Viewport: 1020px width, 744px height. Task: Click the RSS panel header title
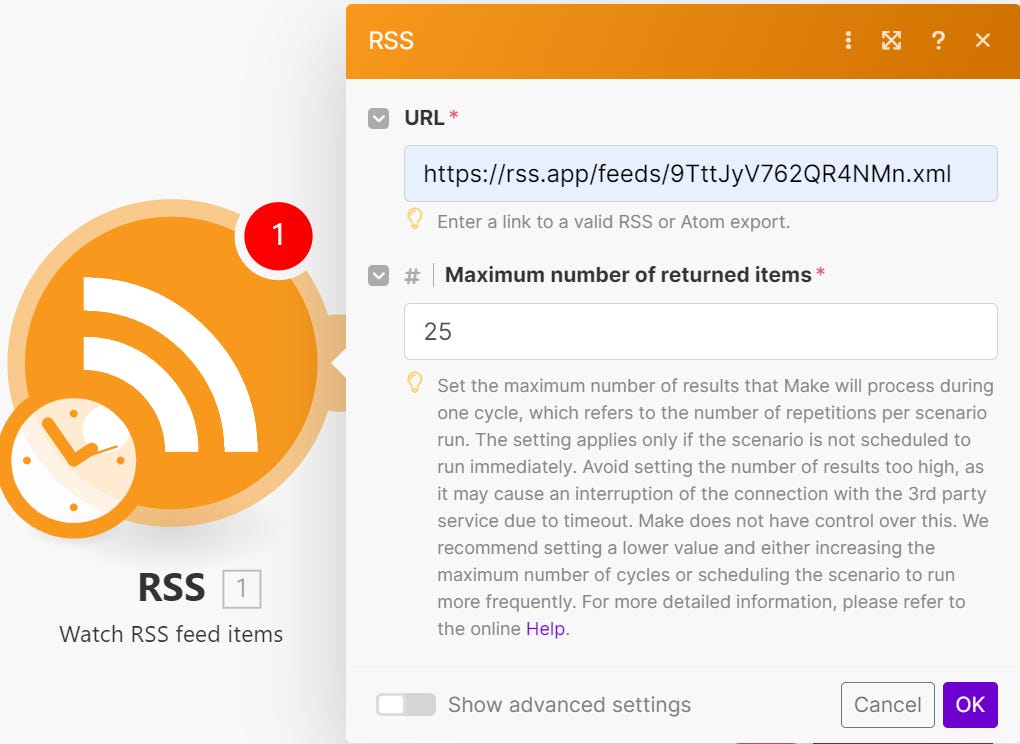pos(391,40)
